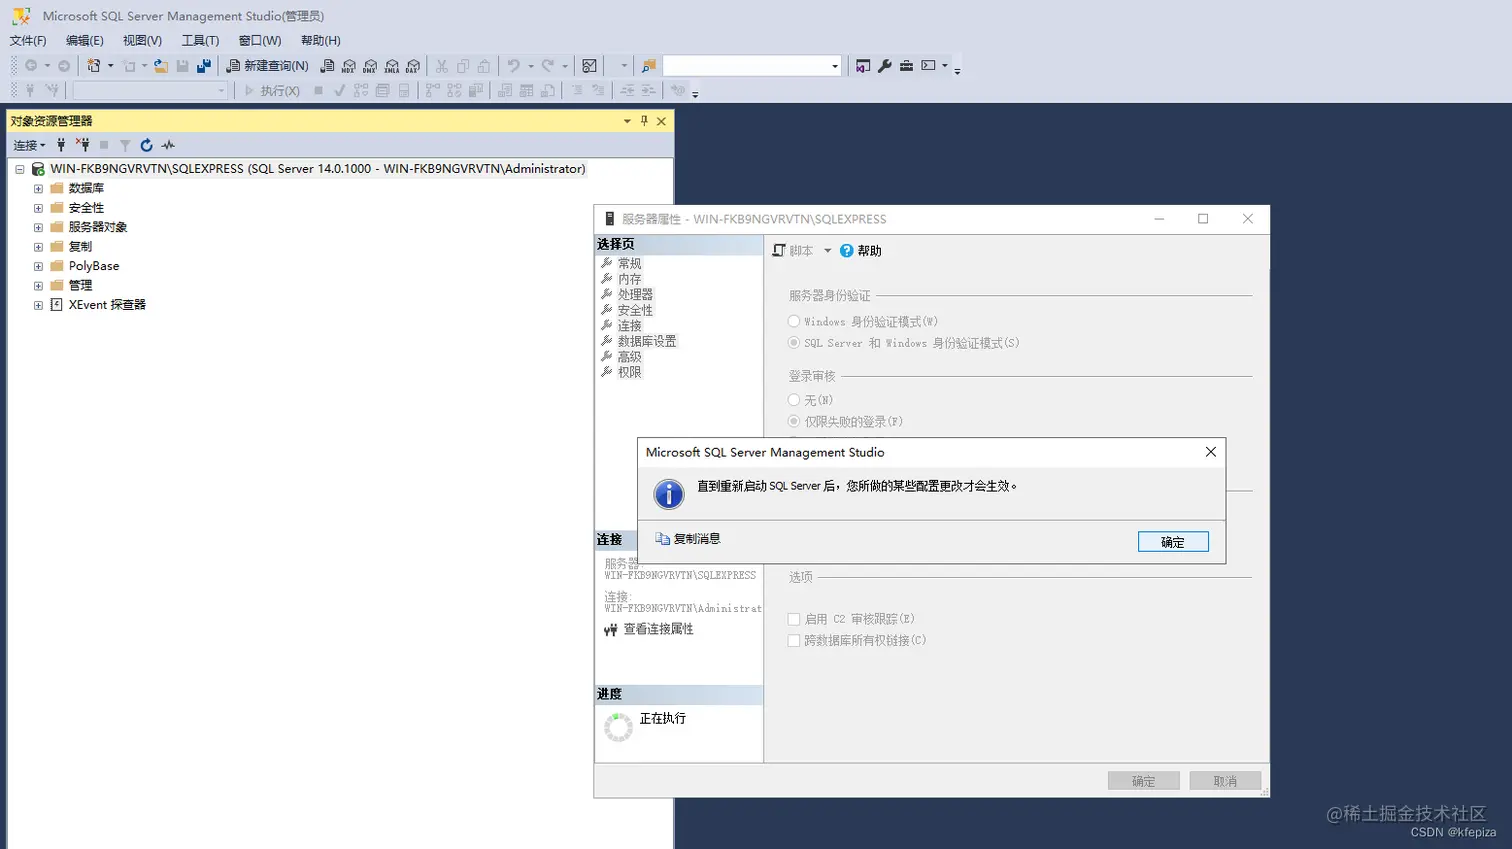Click the navigate Forward arrow in toolbar

click(64, 66)
